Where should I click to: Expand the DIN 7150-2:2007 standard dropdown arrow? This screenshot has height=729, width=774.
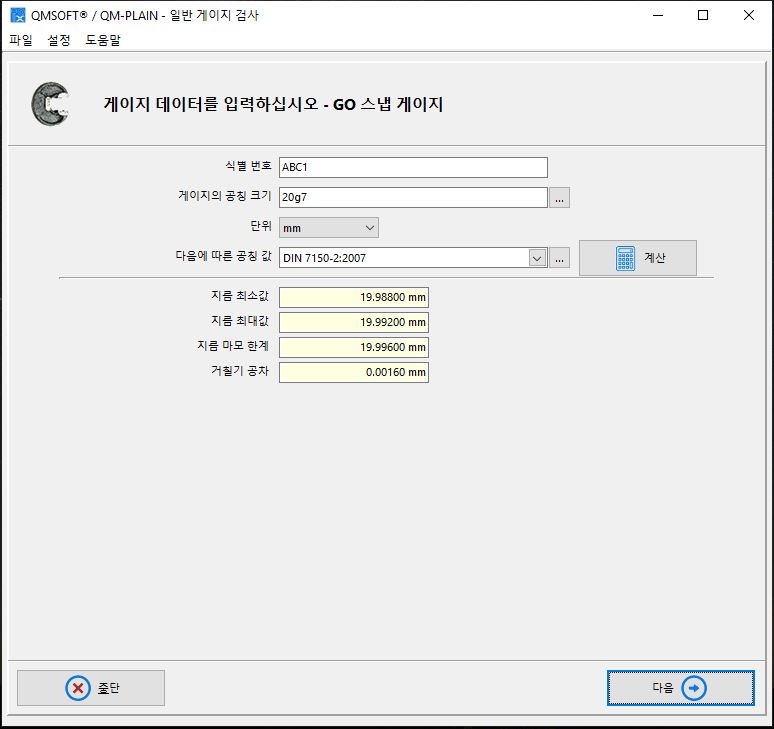tap(537, 258)
